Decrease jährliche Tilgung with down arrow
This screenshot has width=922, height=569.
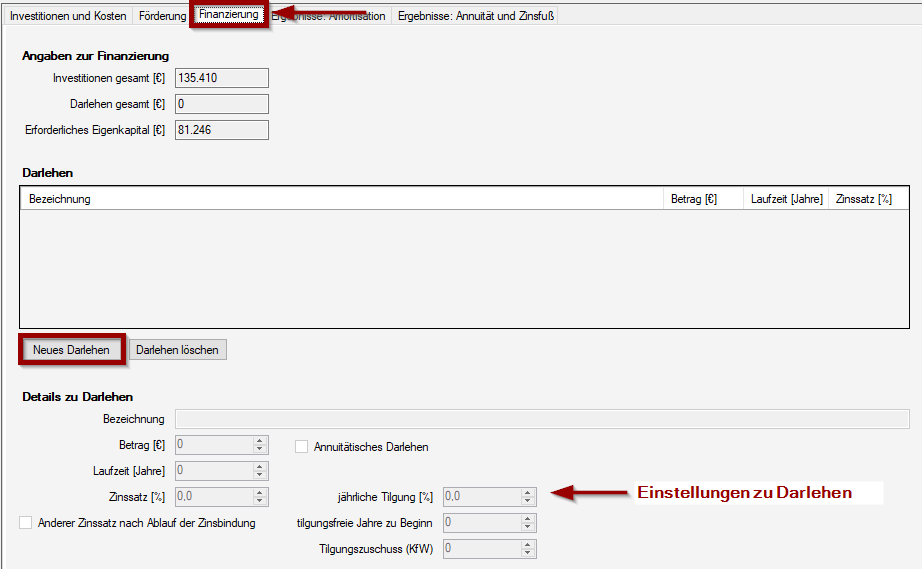point(528,500)
